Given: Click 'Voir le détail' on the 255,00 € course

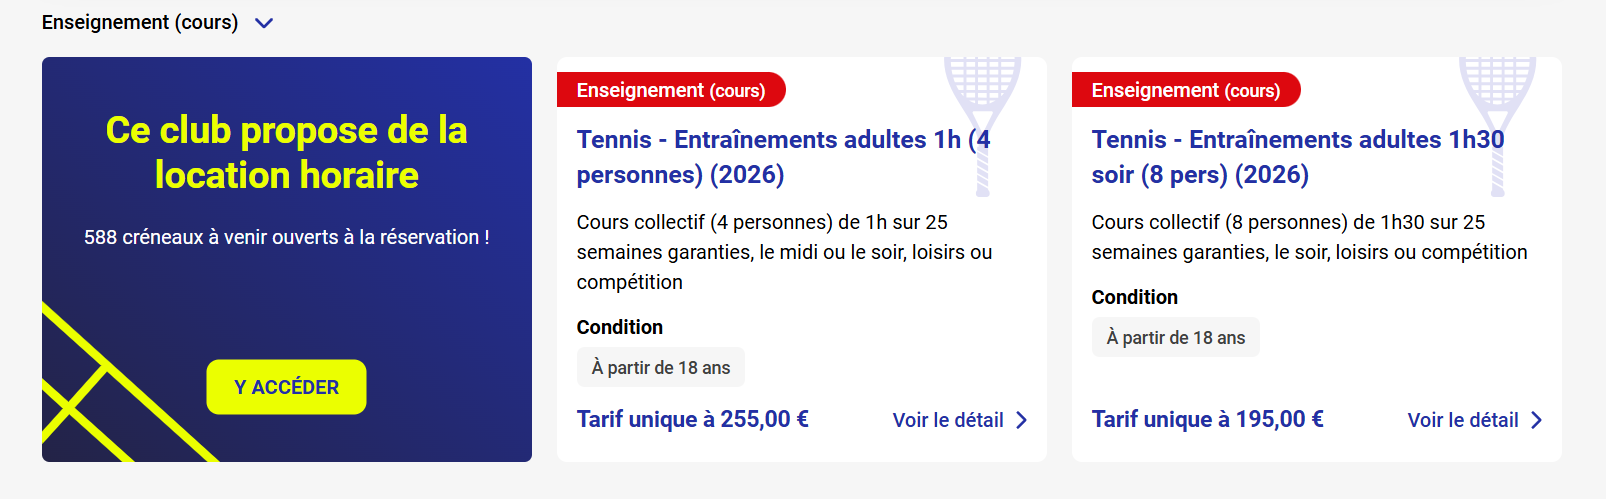Looking at the screenshot, I should 947,420.
